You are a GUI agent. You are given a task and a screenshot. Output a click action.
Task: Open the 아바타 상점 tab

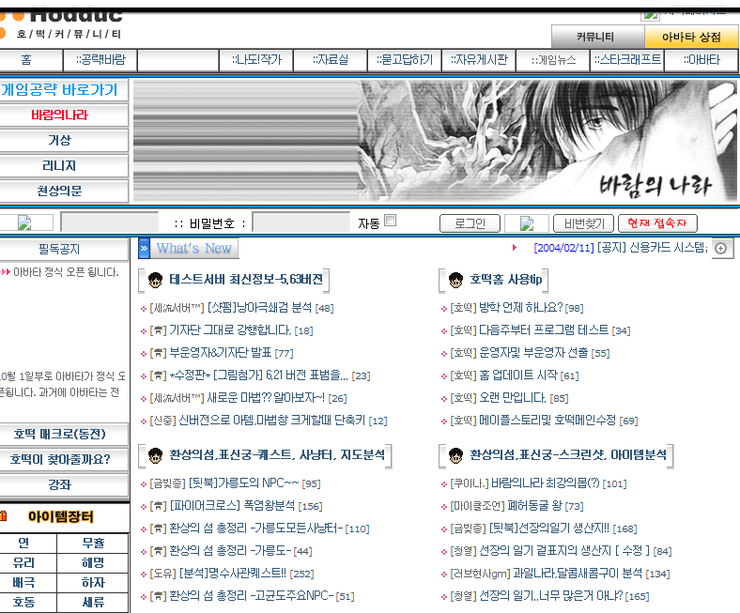(x=691, y=36)
